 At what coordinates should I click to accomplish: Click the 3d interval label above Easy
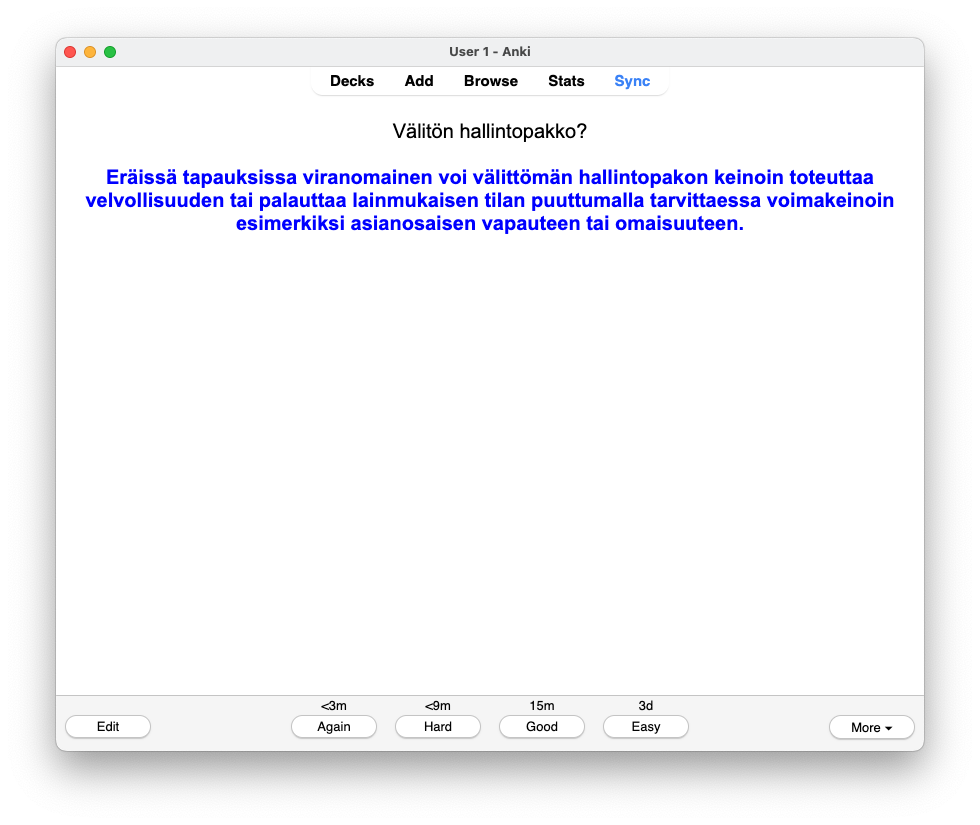click(646, 706)
